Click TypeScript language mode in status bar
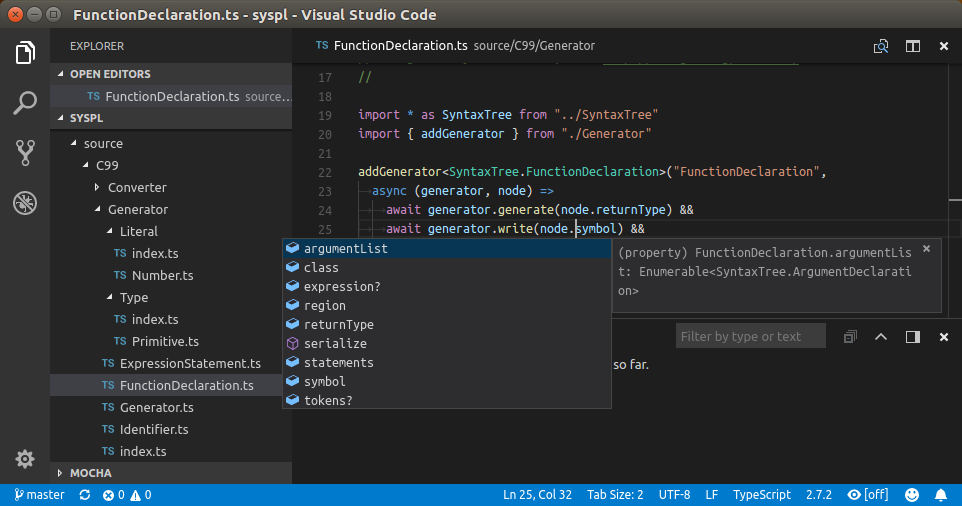The image size is (962, 506). [761, 495]
